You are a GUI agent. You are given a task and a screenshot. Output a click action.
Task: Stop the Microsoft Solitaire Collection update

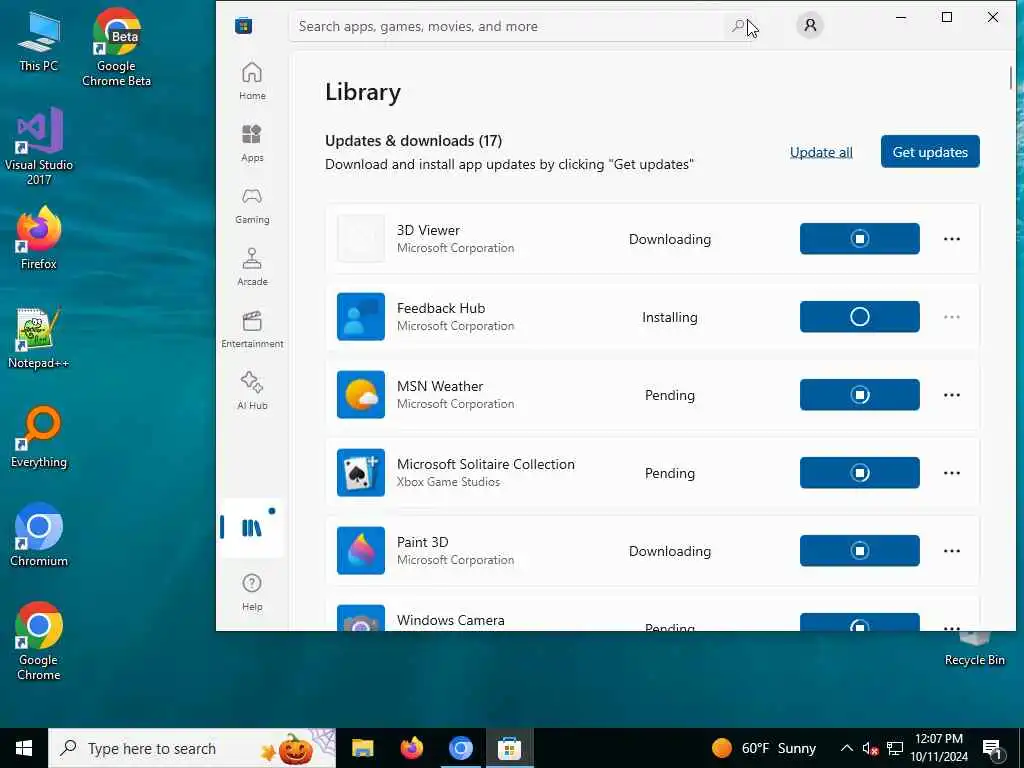(859, 473)
